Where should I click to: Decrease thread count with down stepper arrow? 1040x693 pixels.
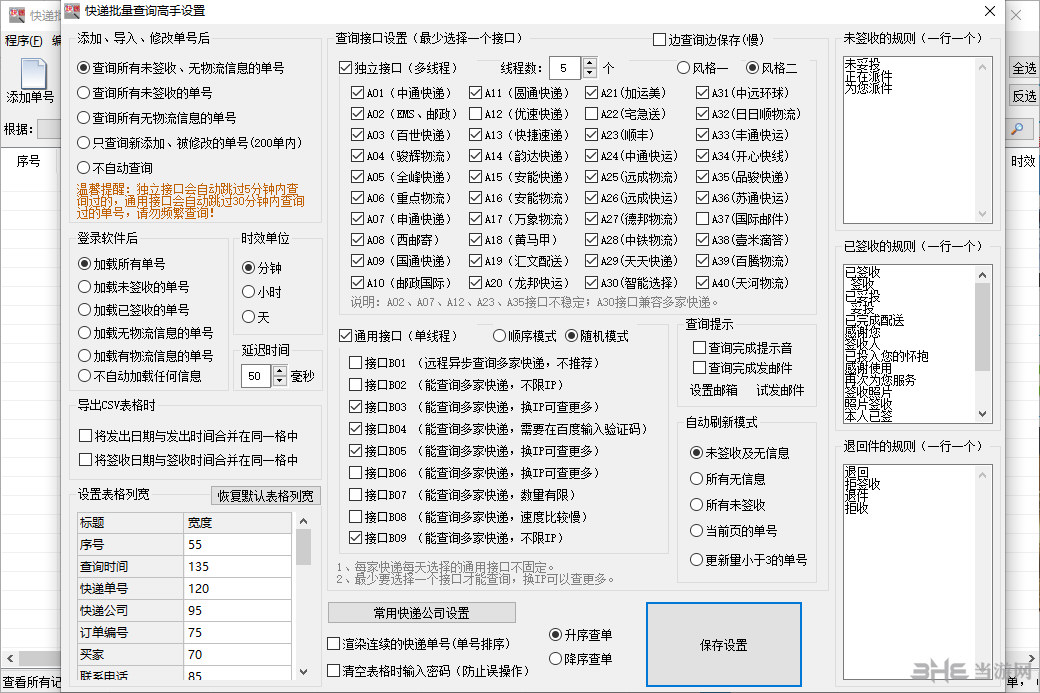(x=589, y=72)
